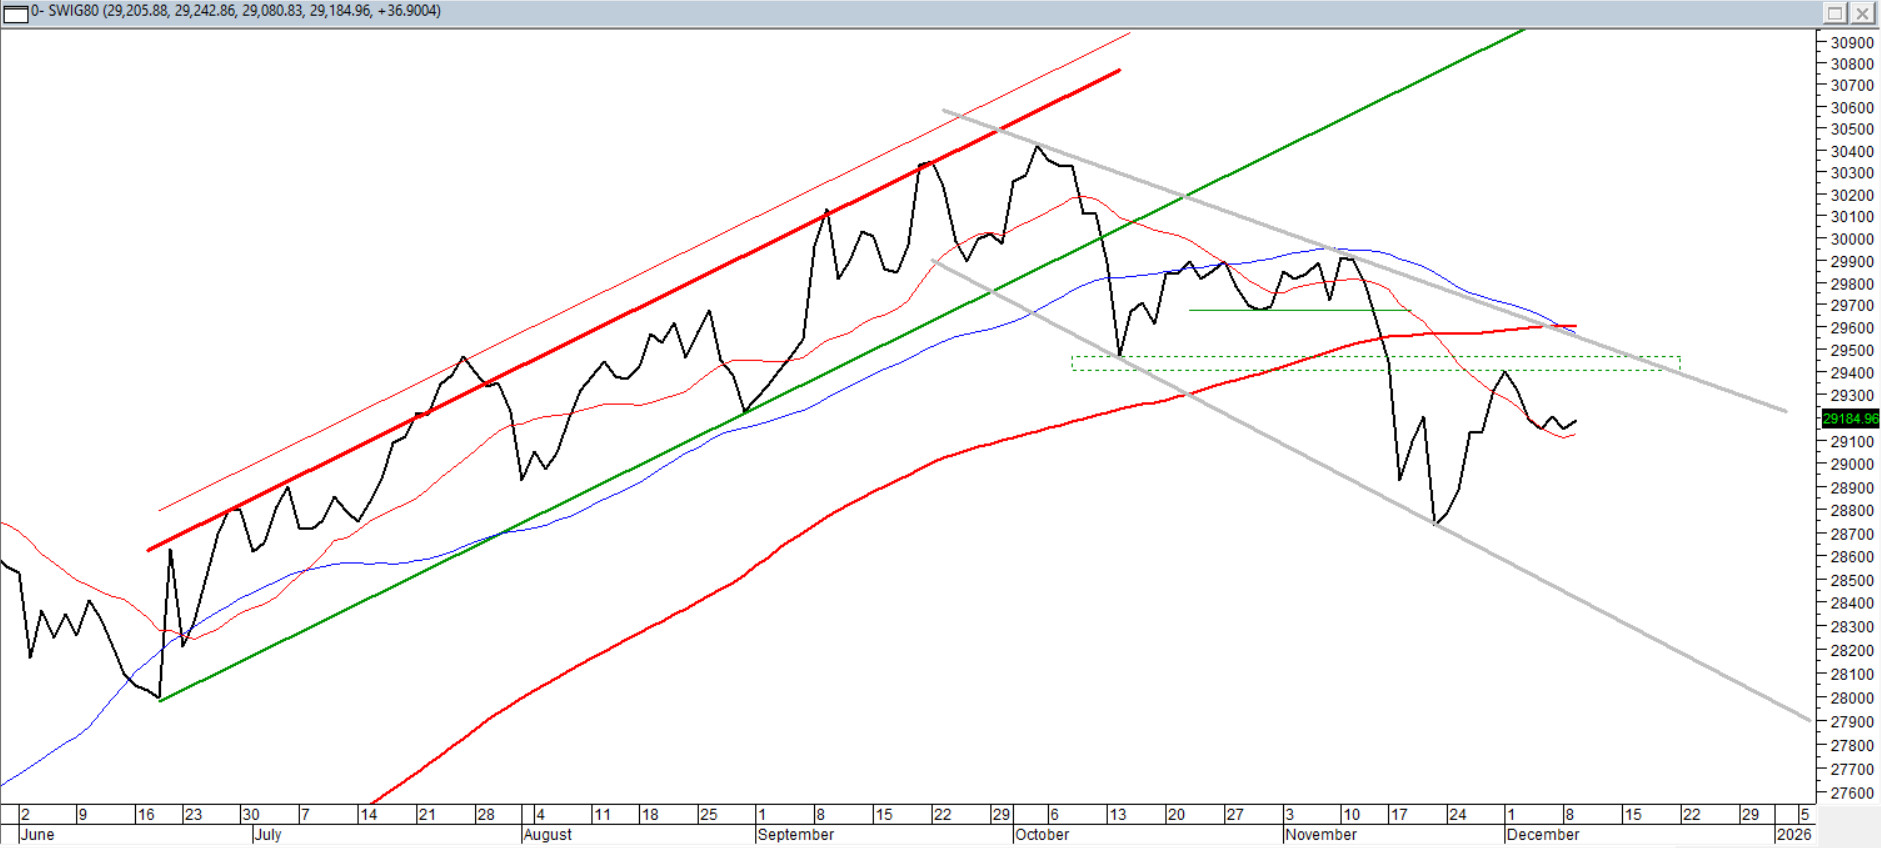
Task: Click the September month label
Action: click(x=795, y=834)
